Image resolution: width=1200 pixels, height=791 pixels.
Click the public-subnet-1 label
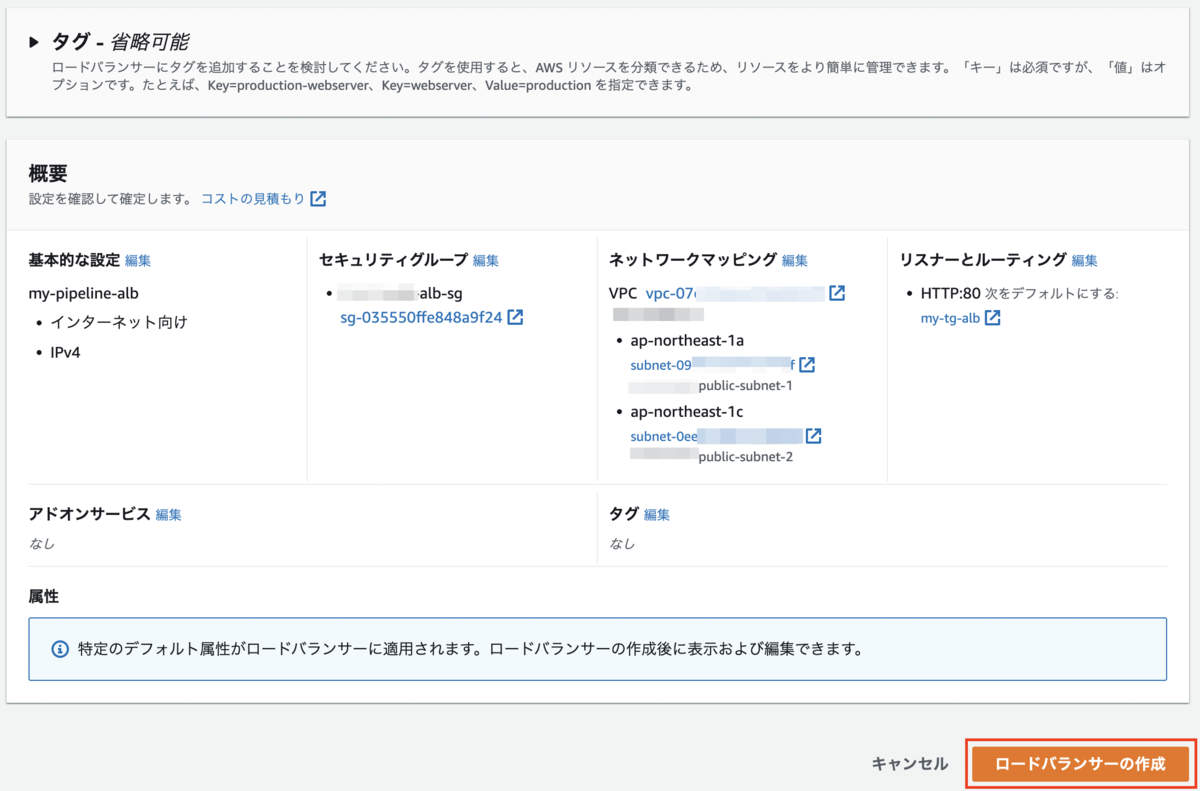(745, 386)
